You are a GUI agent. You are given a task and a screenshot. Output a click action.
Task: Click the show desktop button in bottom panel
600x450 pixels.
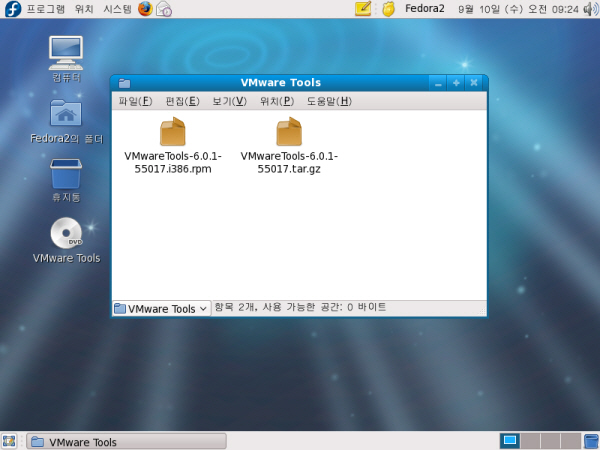point(9,441)
